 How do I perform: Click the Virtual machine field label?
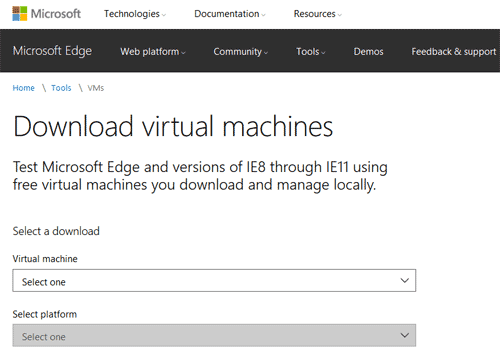pyautogui.click(x=45, y=259)
